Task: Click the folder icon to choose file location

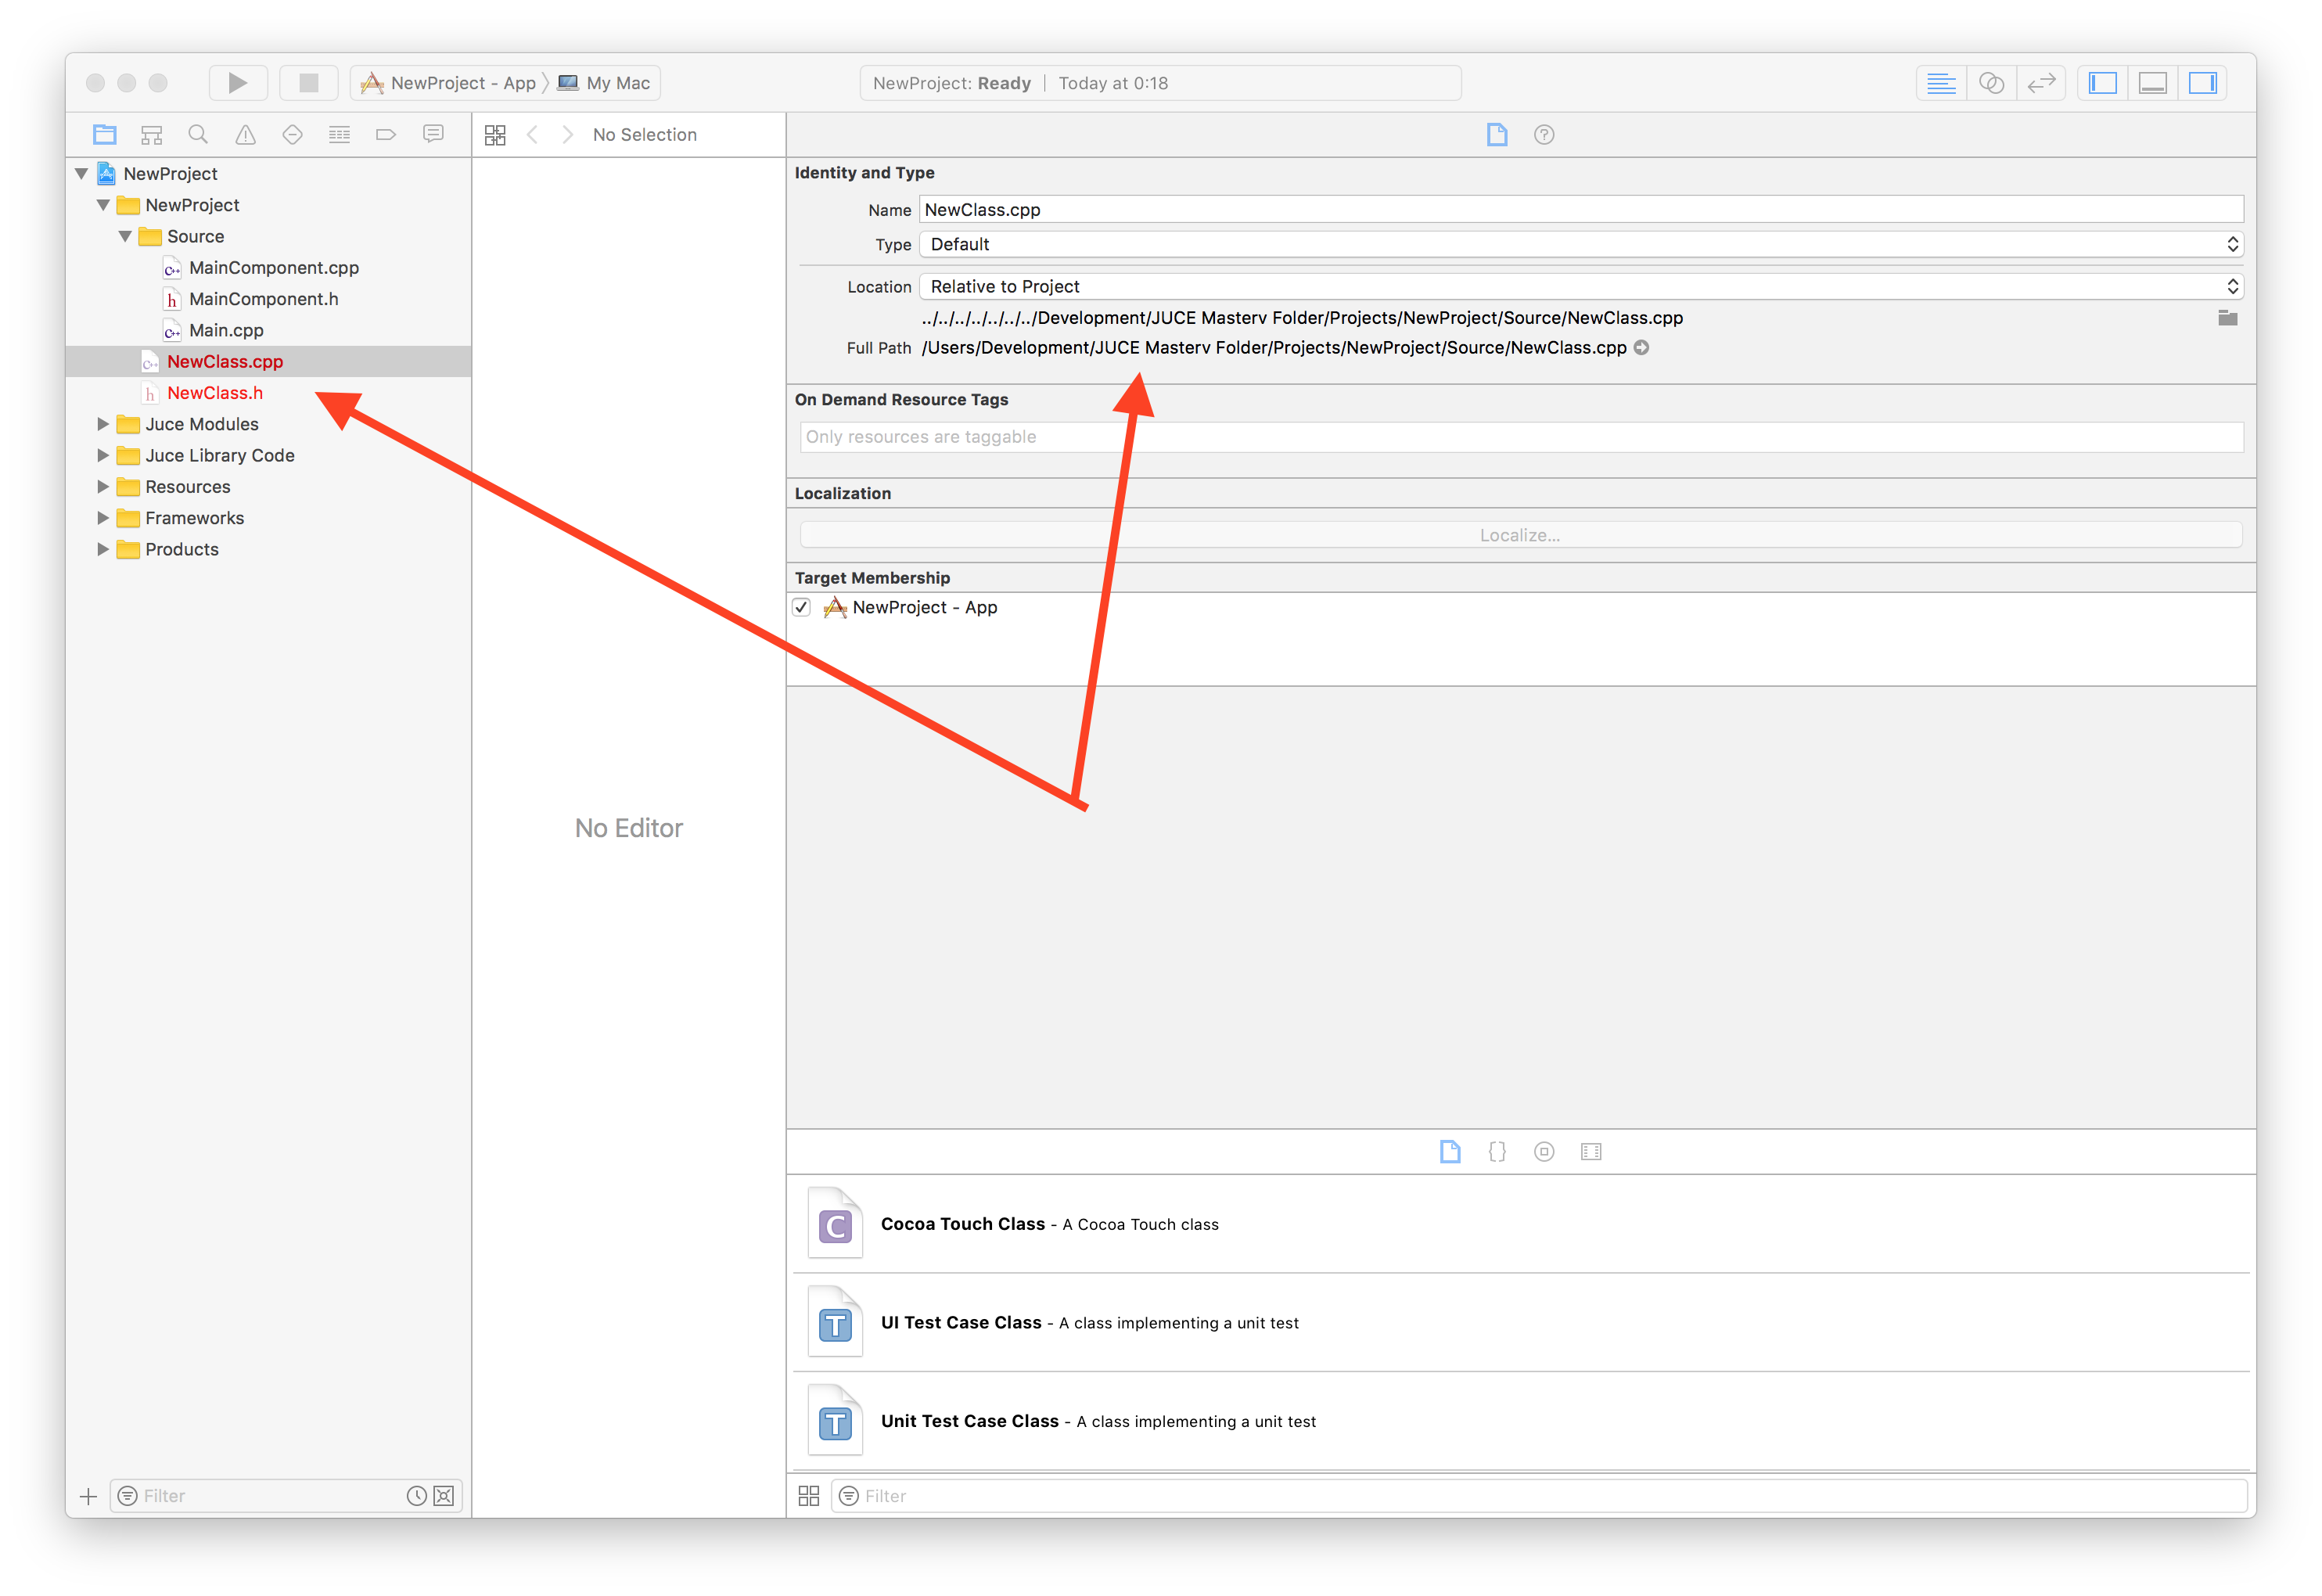Action: click(x=2227, y=318)
